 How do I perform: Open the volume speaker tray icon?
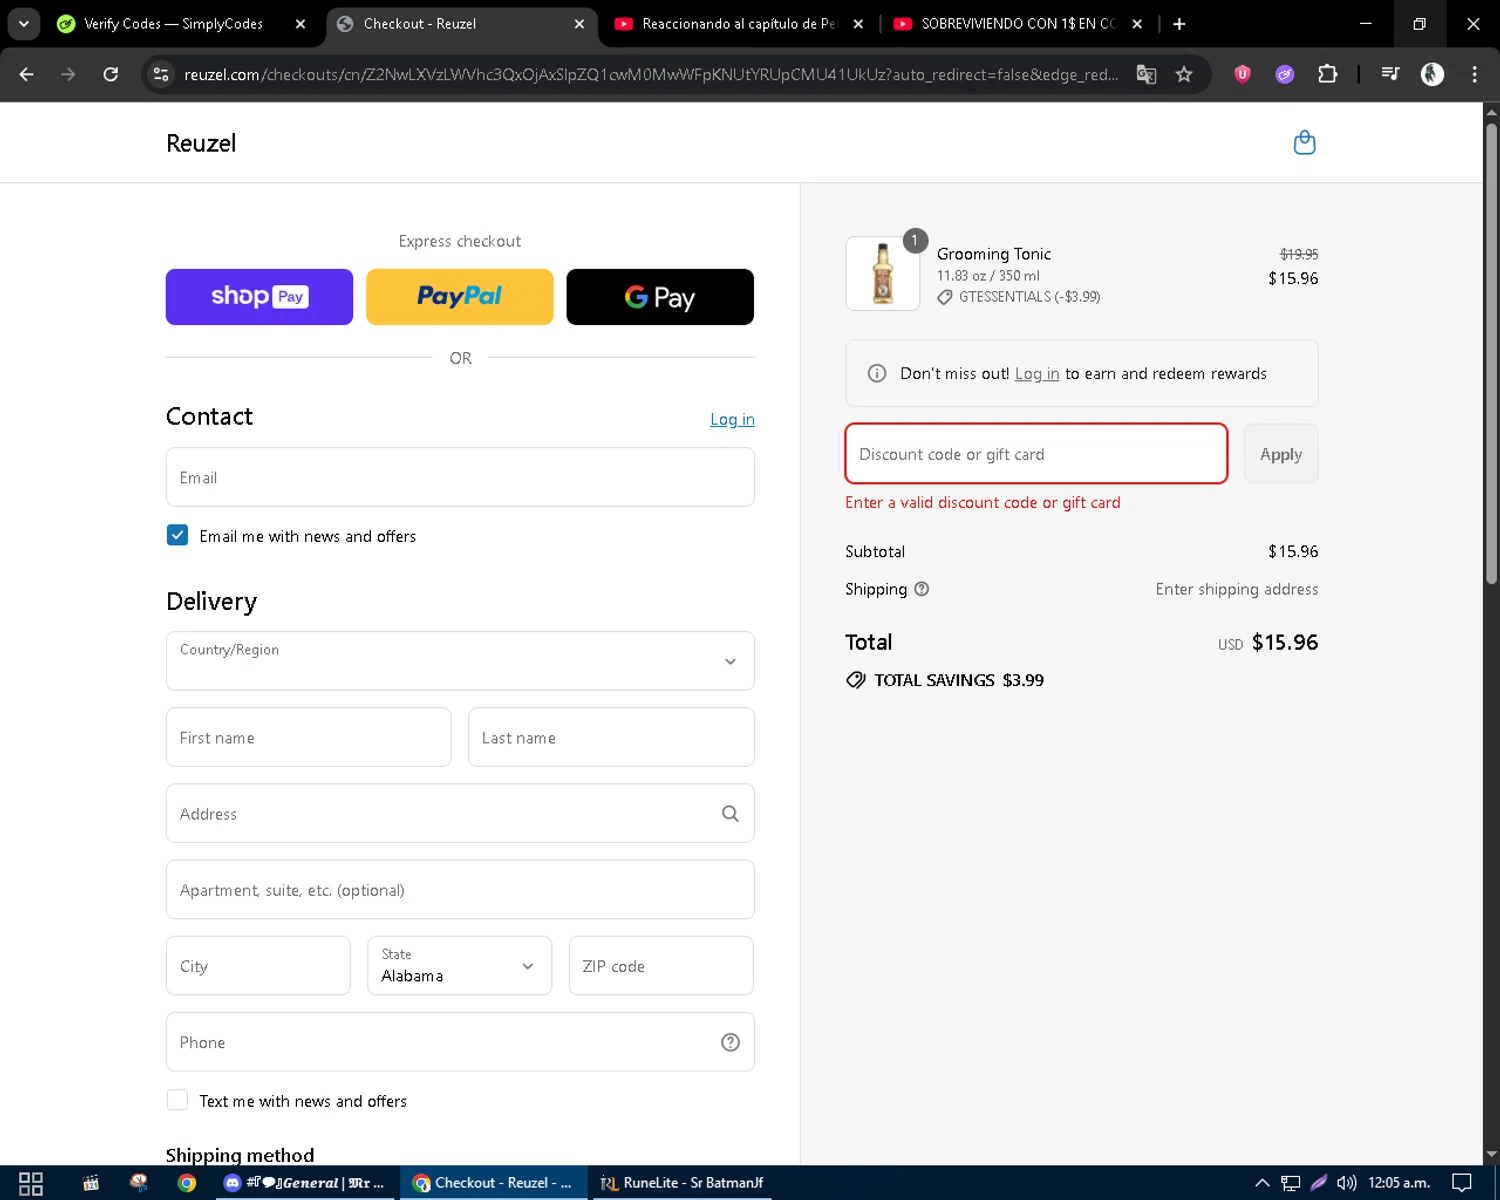coord(1346,1183)
